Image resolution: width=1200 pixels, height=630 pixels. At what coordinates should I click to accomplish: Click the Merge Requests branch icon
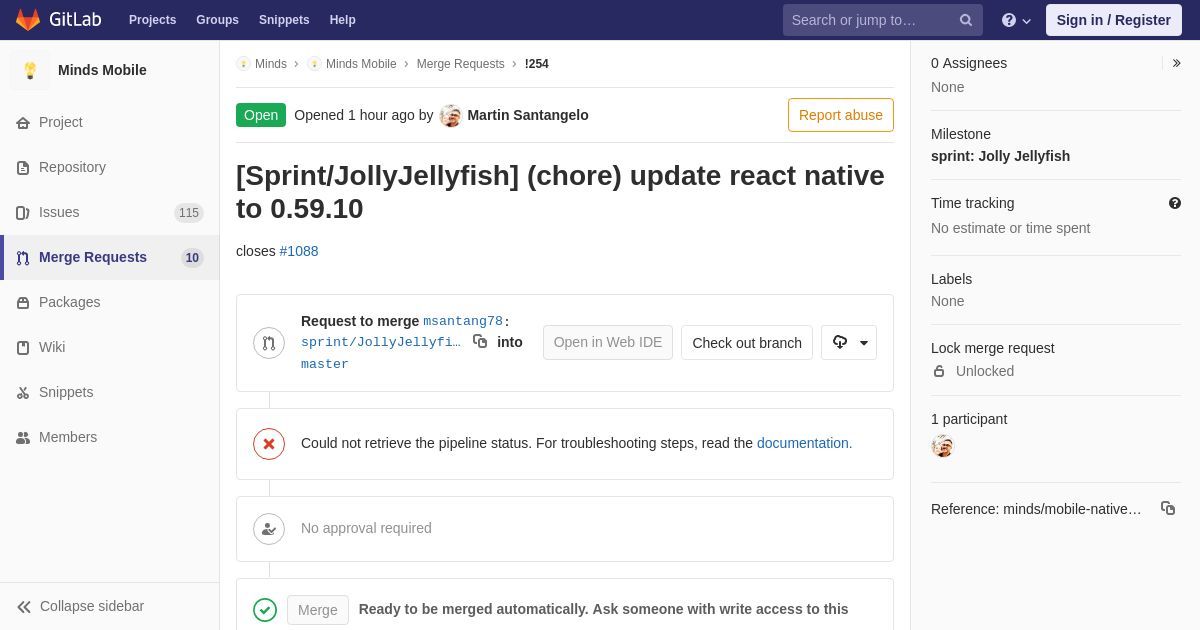(23, 258)
